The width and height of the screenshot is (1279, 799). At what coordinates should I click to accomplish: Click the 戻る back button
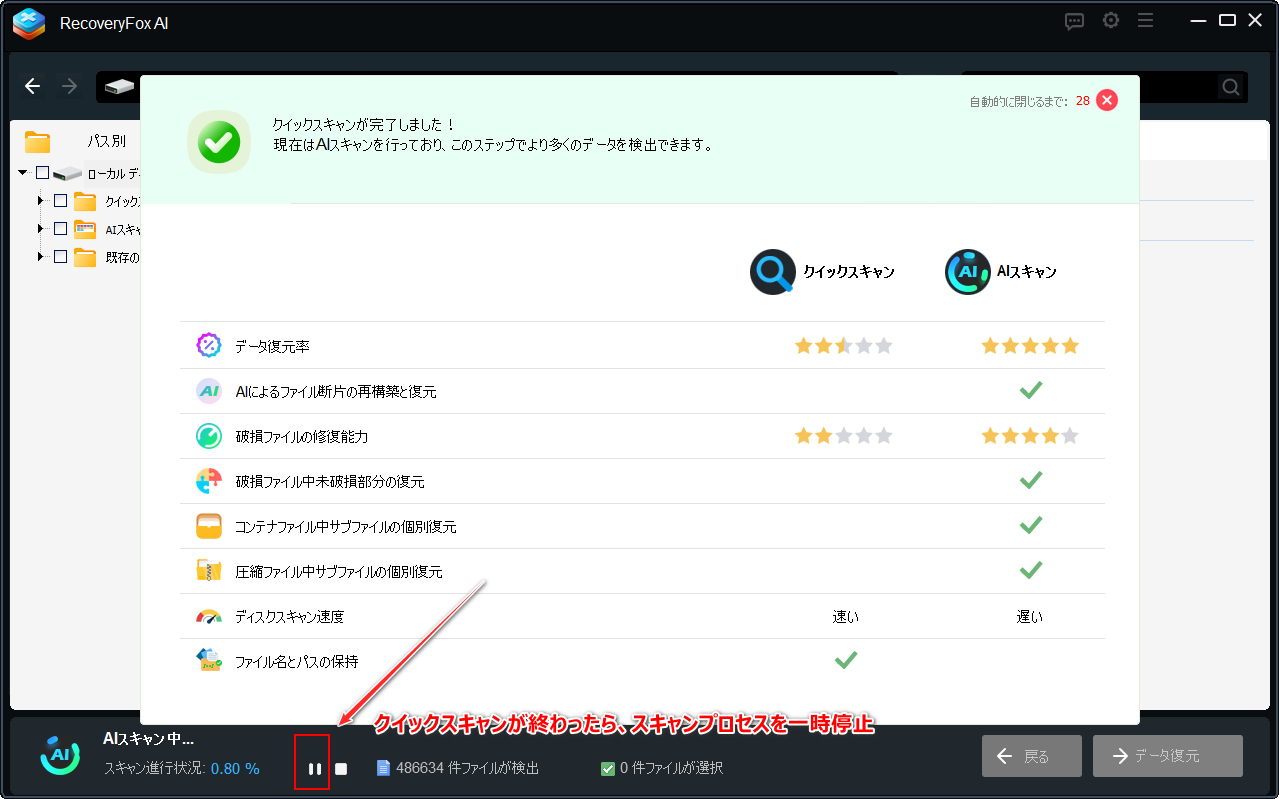pyautogui.click(x=1031, y=756)
